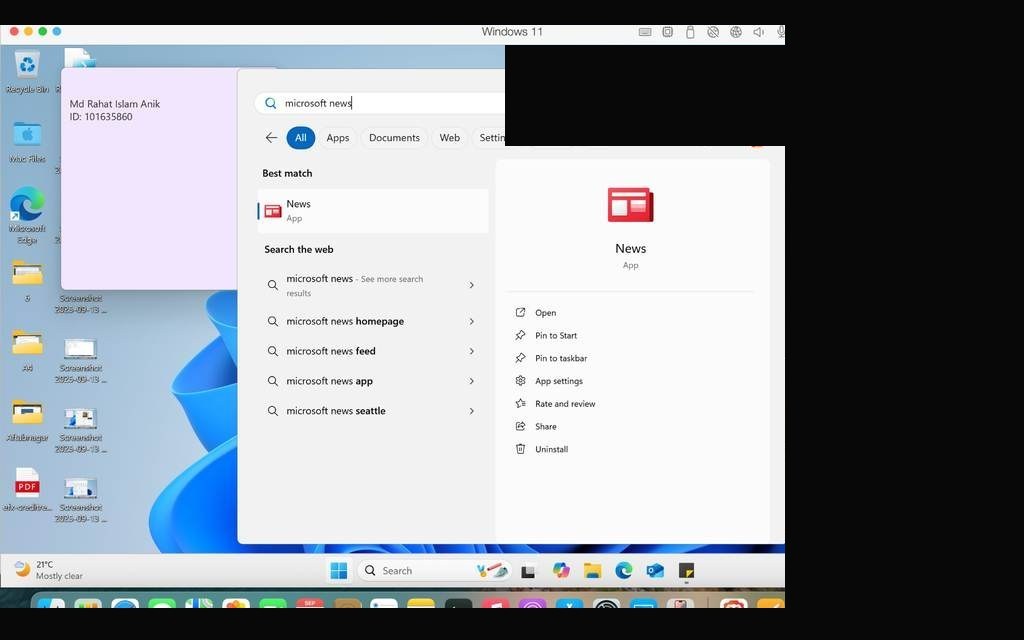Click 'Md Rahat Islam Anik' text in sticky note
1024x640 pixels.
pos(114,104)
